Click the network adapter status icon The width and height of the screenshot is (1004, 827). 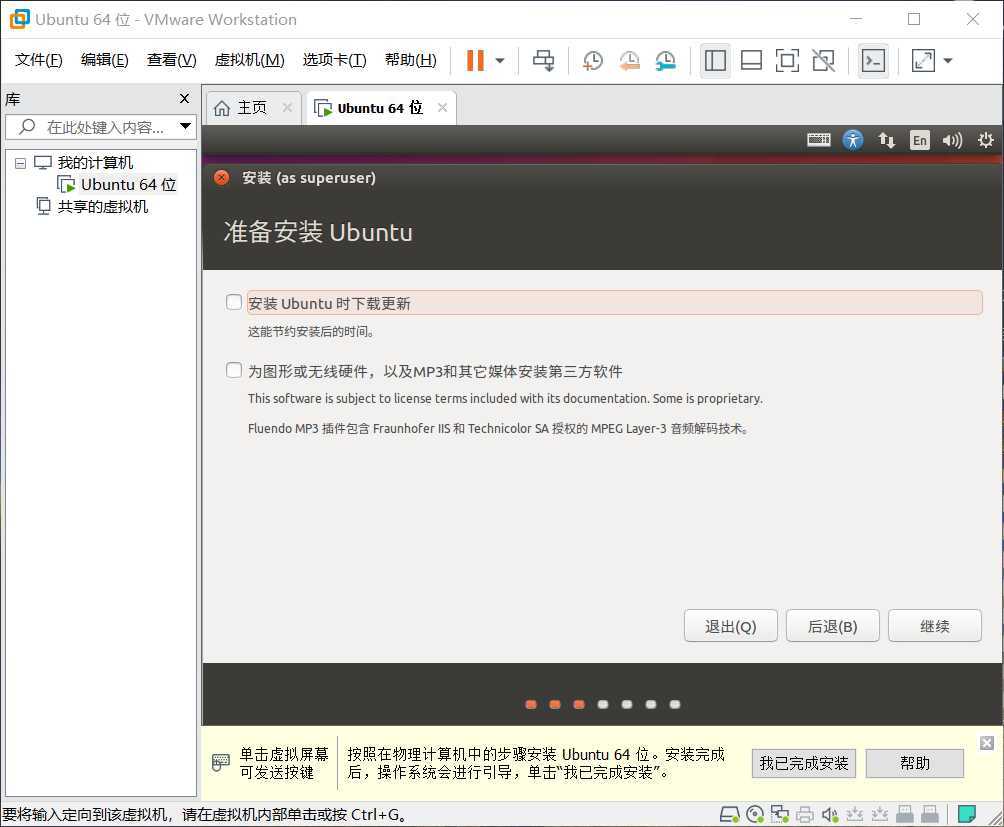click(779, 814)
